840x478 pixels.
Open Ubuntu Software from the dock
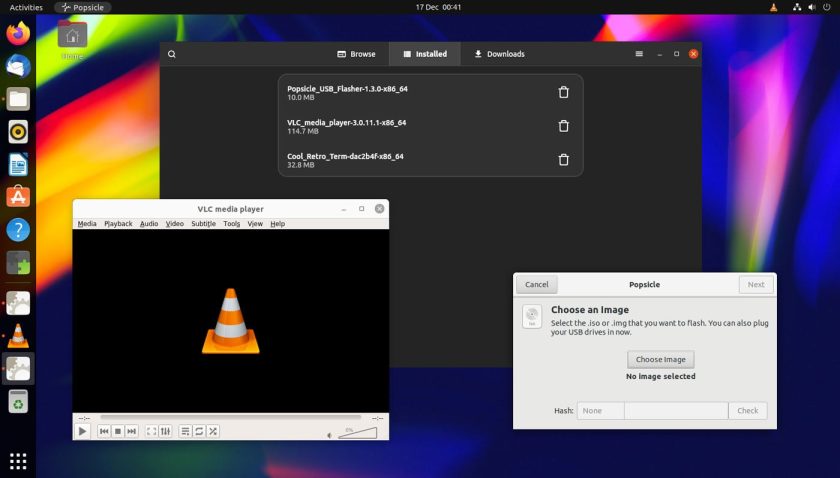18,197
